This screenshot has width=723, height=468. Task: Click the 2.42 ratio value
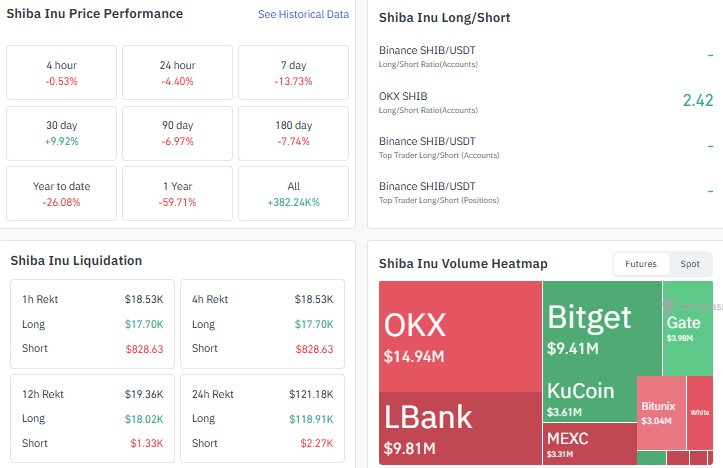[698, 100]
